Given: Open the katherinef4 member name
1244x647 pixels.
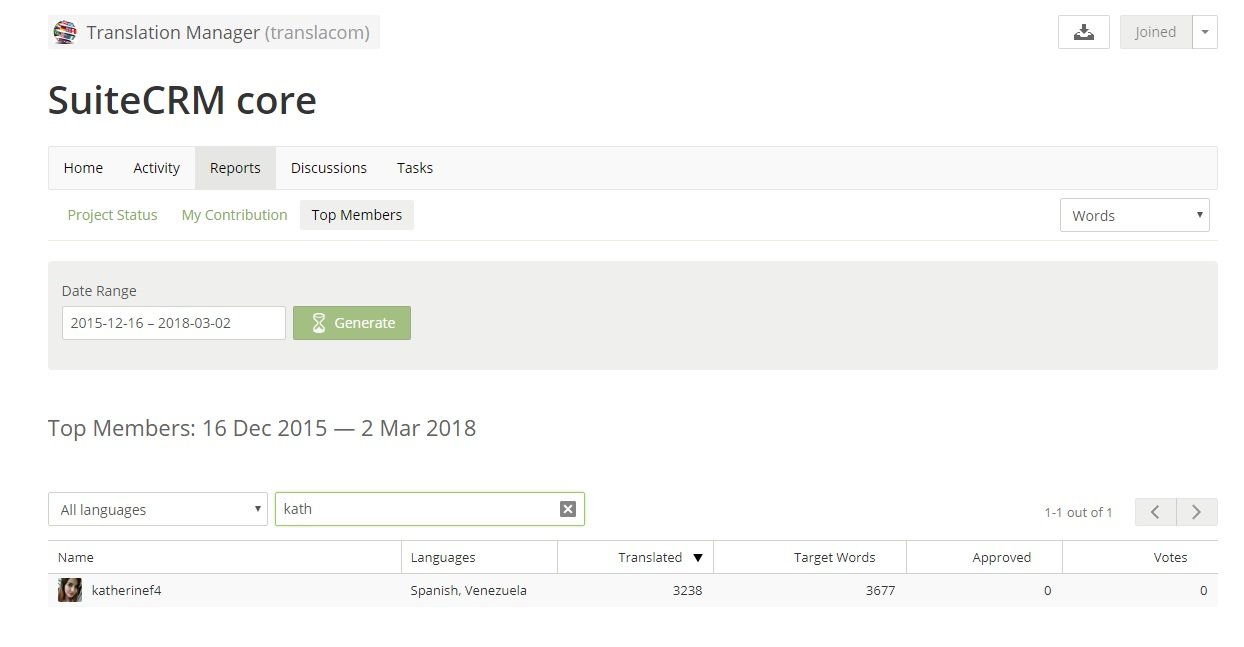Looking at the screenshot, I should [x=126, y=590].
